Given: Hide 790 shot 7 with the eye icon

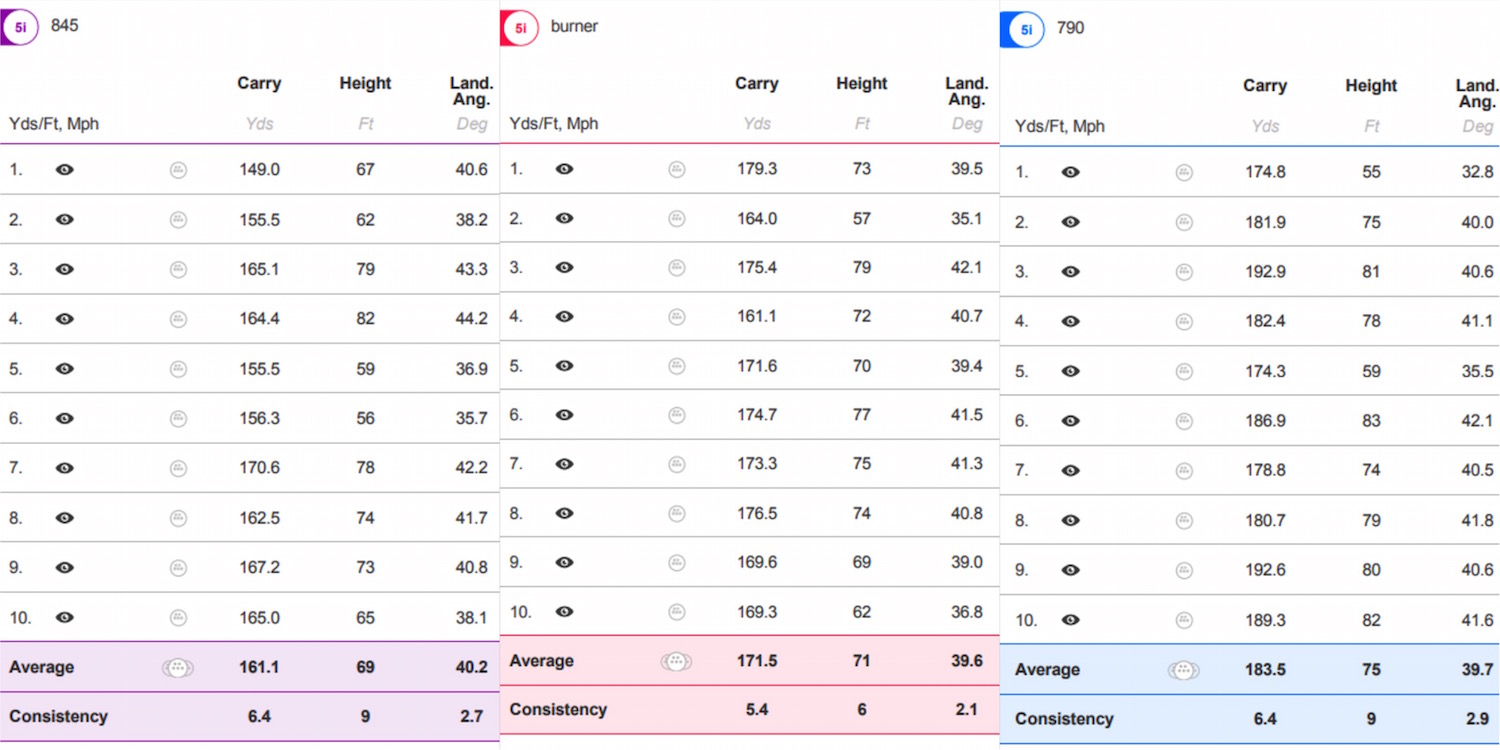Looking at the screenshot, I should tap(1070, 470).
